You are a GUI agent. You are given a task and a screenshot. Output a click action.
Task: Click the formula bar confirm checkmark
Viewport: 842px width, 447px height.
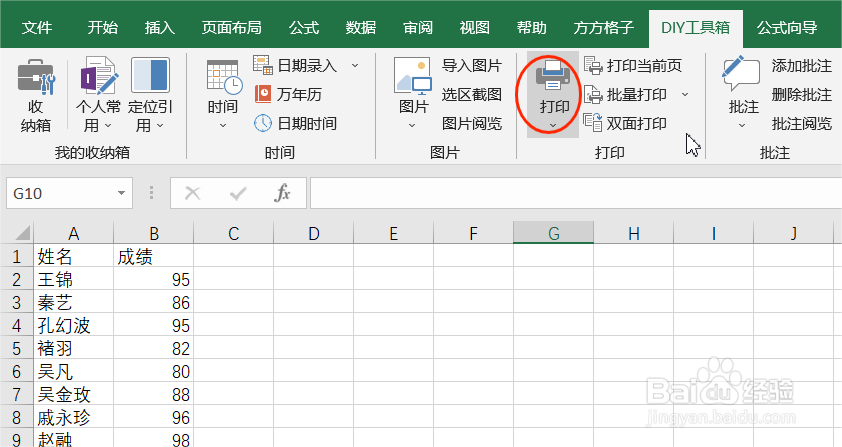(238, 193)
